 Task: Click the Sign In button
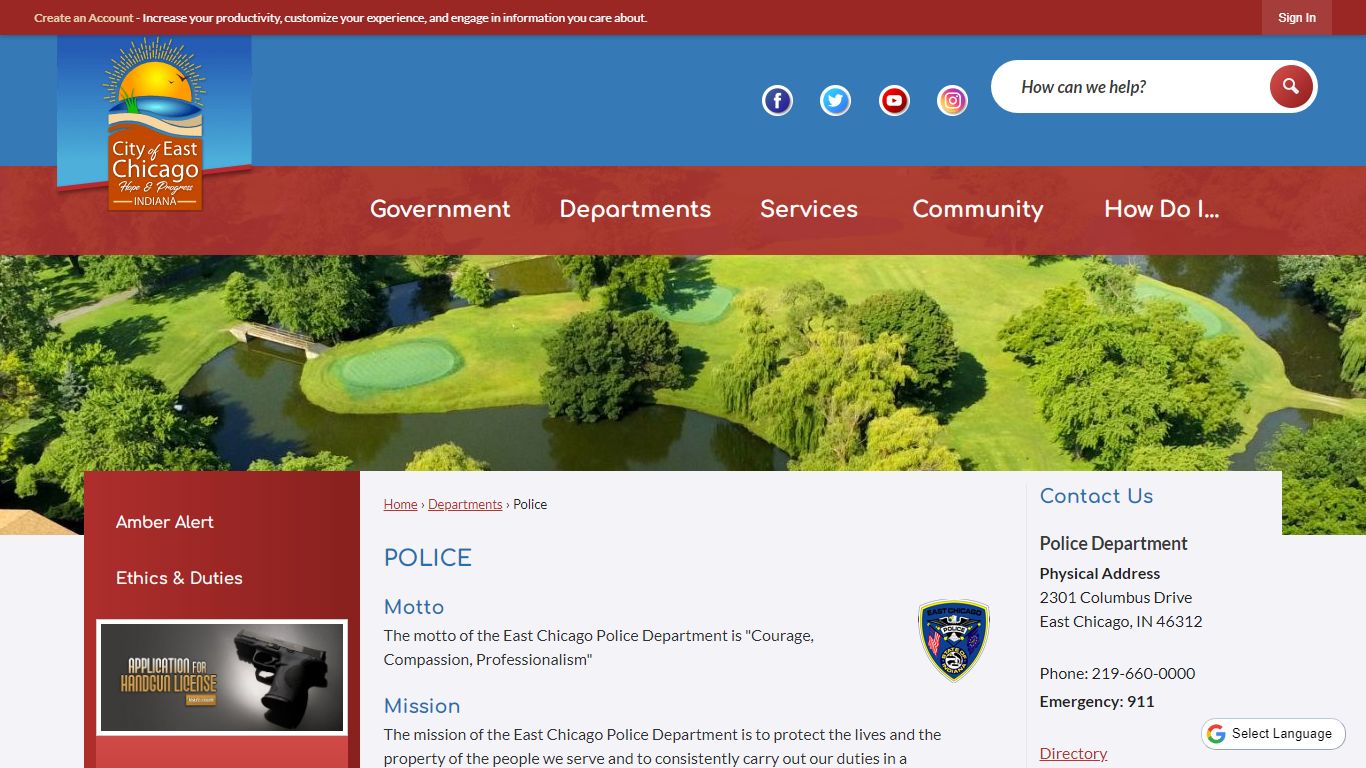[x=1297, y=18]
